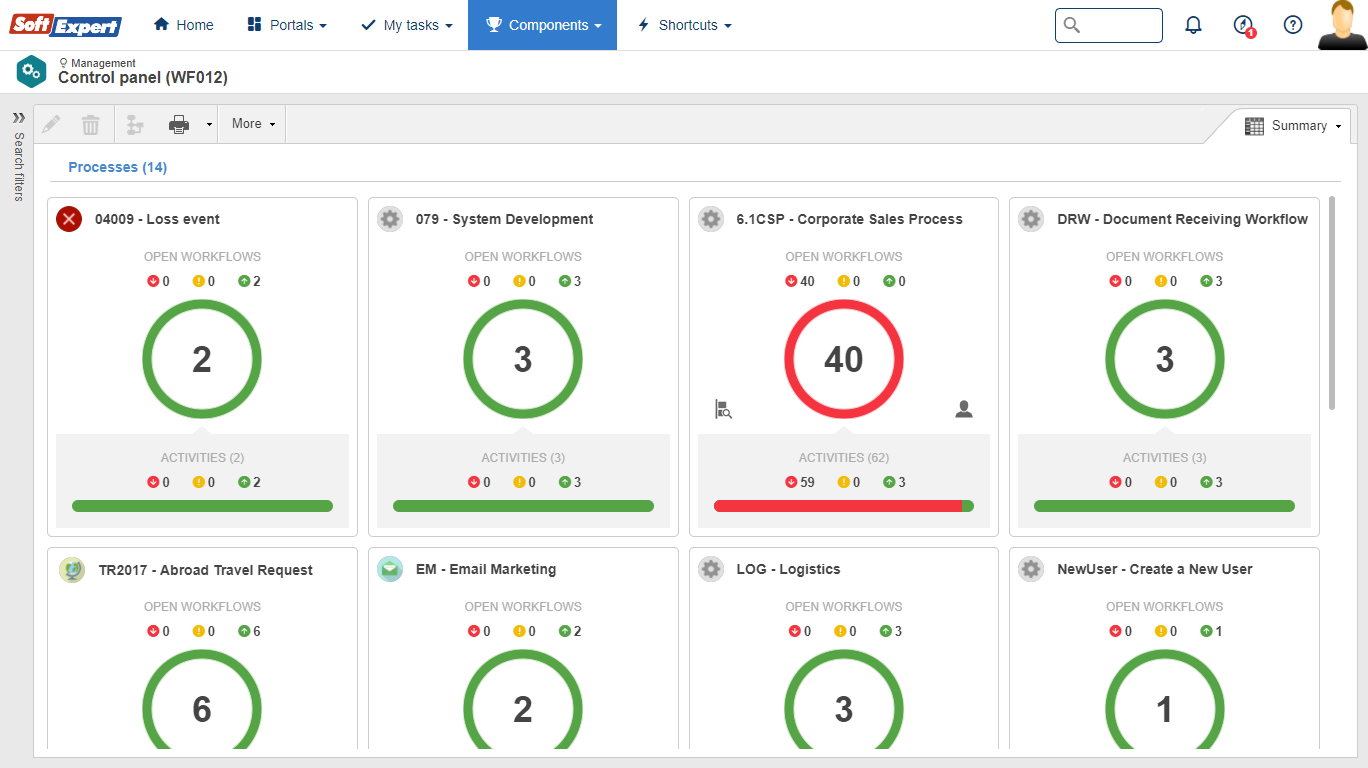Click the pending tasks icon with red badge
Viewport: 1368px width, 768px height.
pos(1242,24)
